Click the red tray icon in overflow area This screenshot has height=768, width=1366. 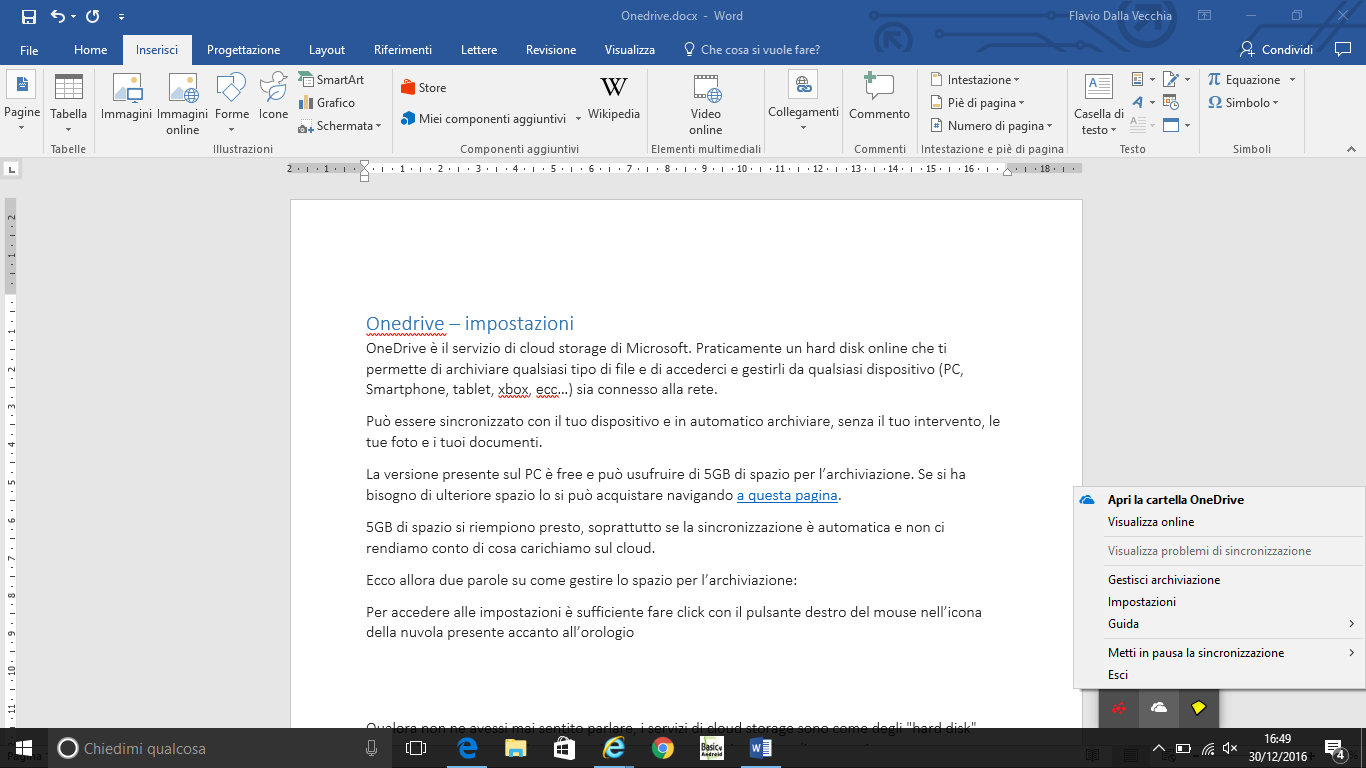[1120, 708]
